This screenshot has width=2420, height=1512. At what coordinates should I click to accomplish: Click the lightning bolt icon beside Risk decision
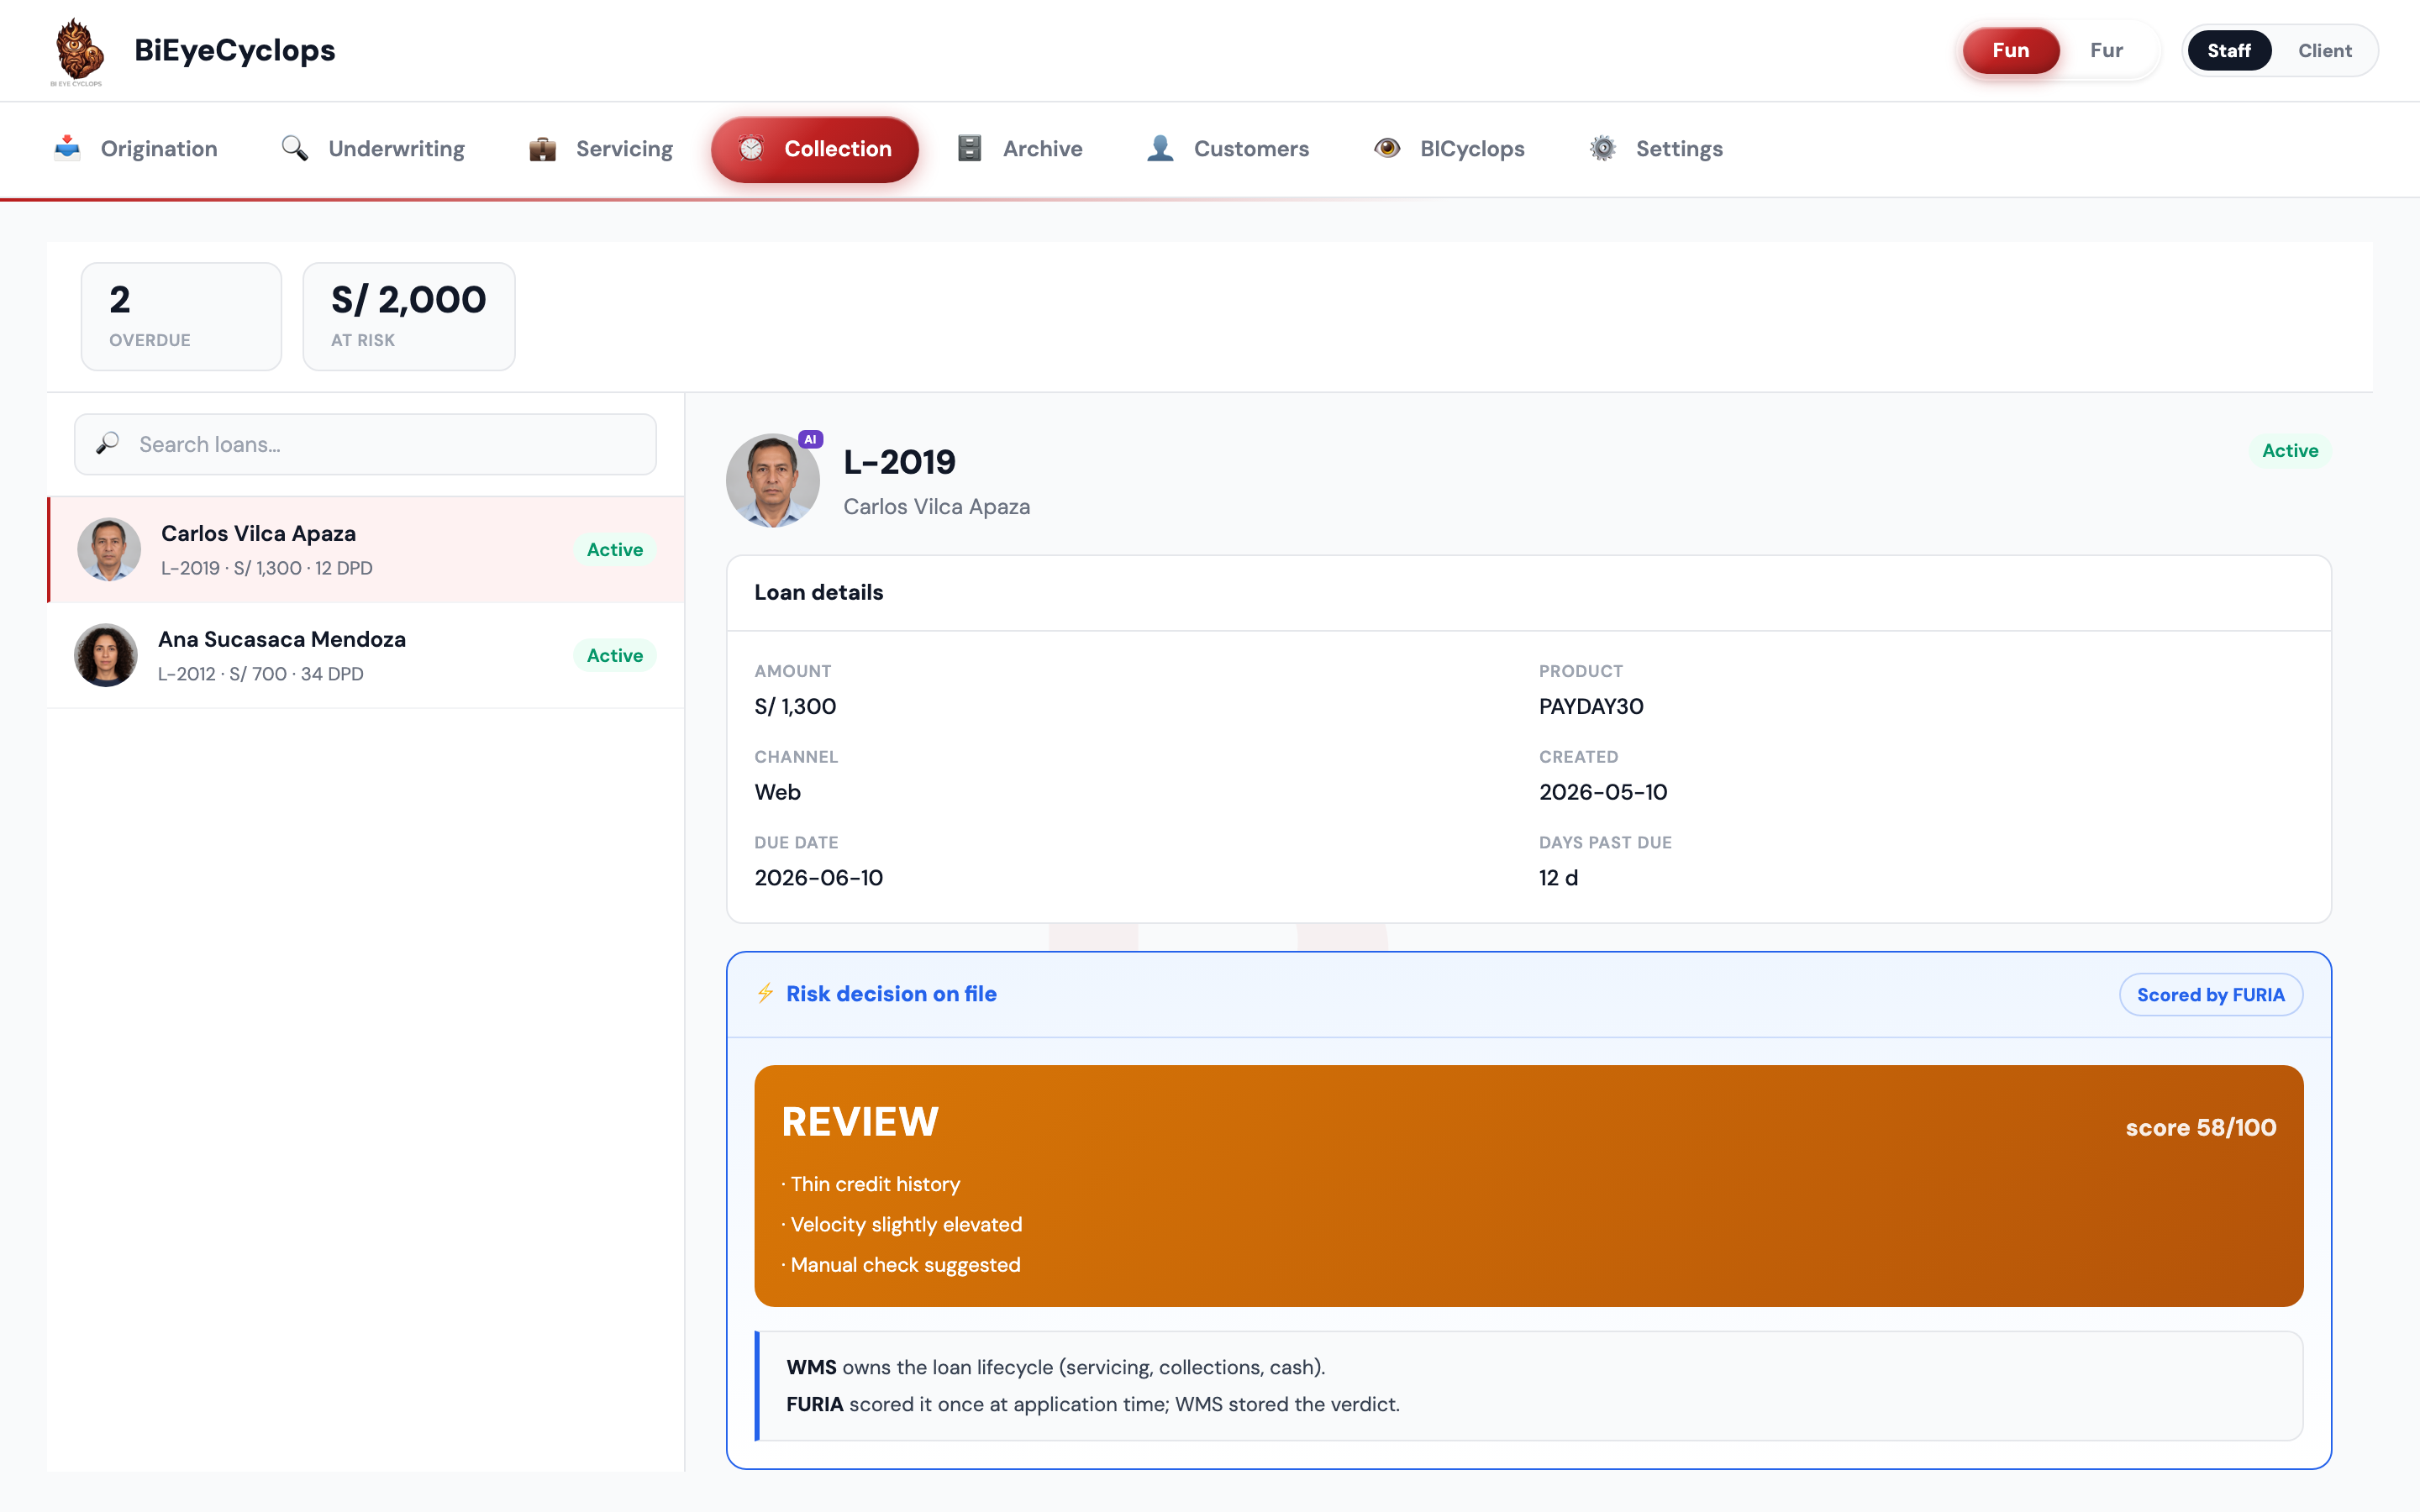(765, 993)
